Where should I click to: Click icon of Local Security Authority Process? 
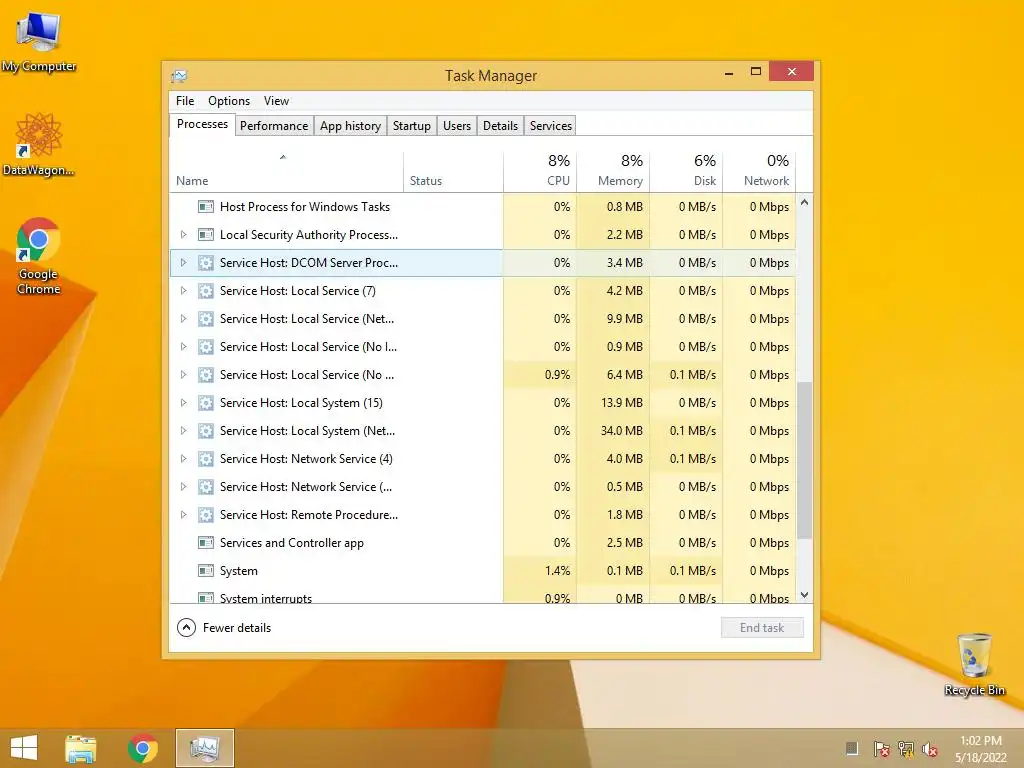tap(206, 235)
